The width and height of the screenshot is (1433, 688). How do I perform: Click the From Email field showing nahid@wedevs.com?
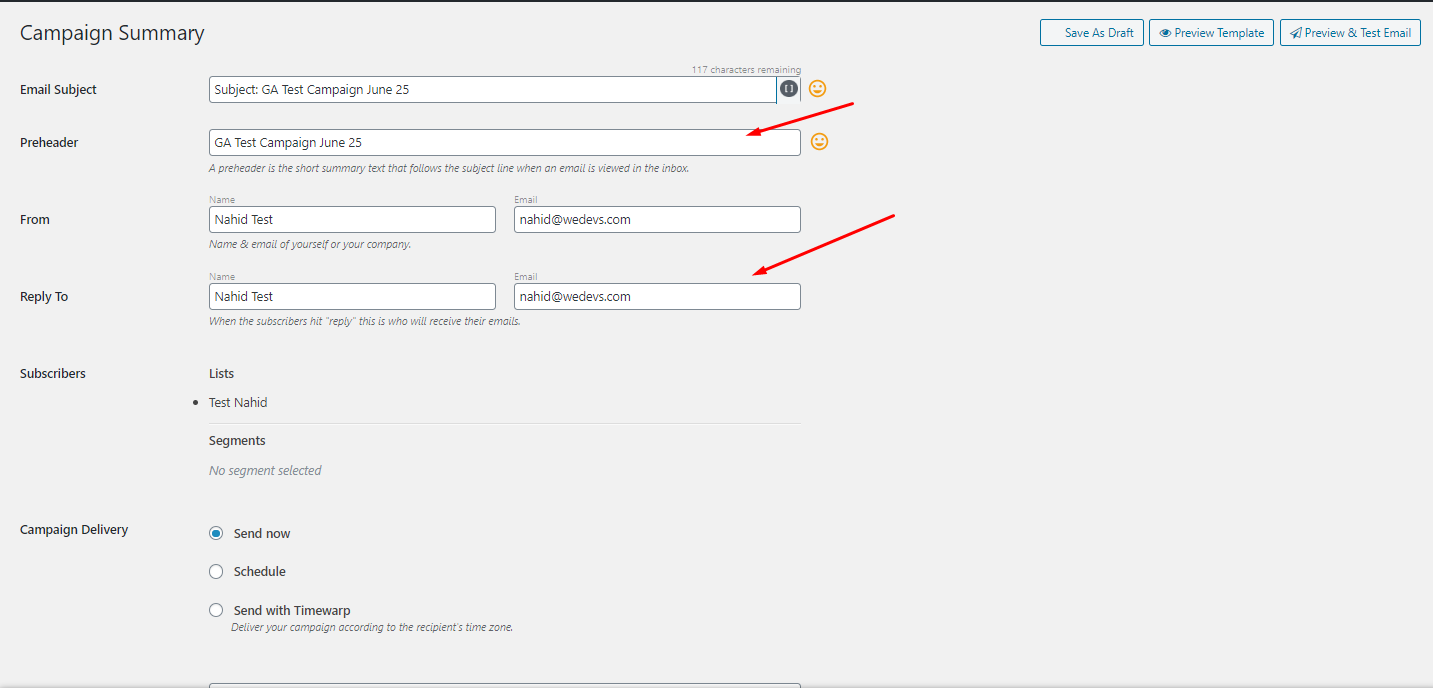point(656,219)
